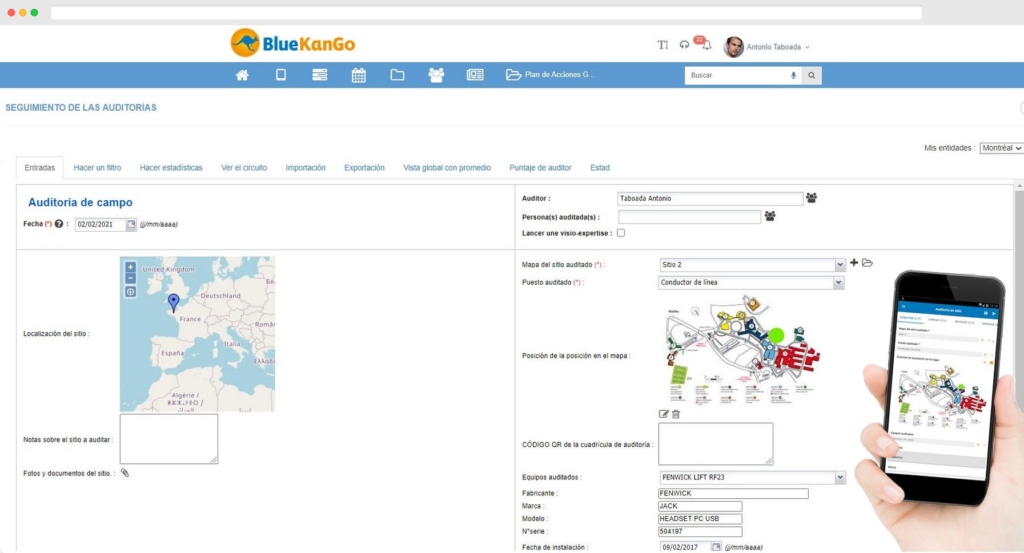The height and width of the screenshot is (553, 1024).
Task: Open the Importación tab
Action: (x=306, y=168)
